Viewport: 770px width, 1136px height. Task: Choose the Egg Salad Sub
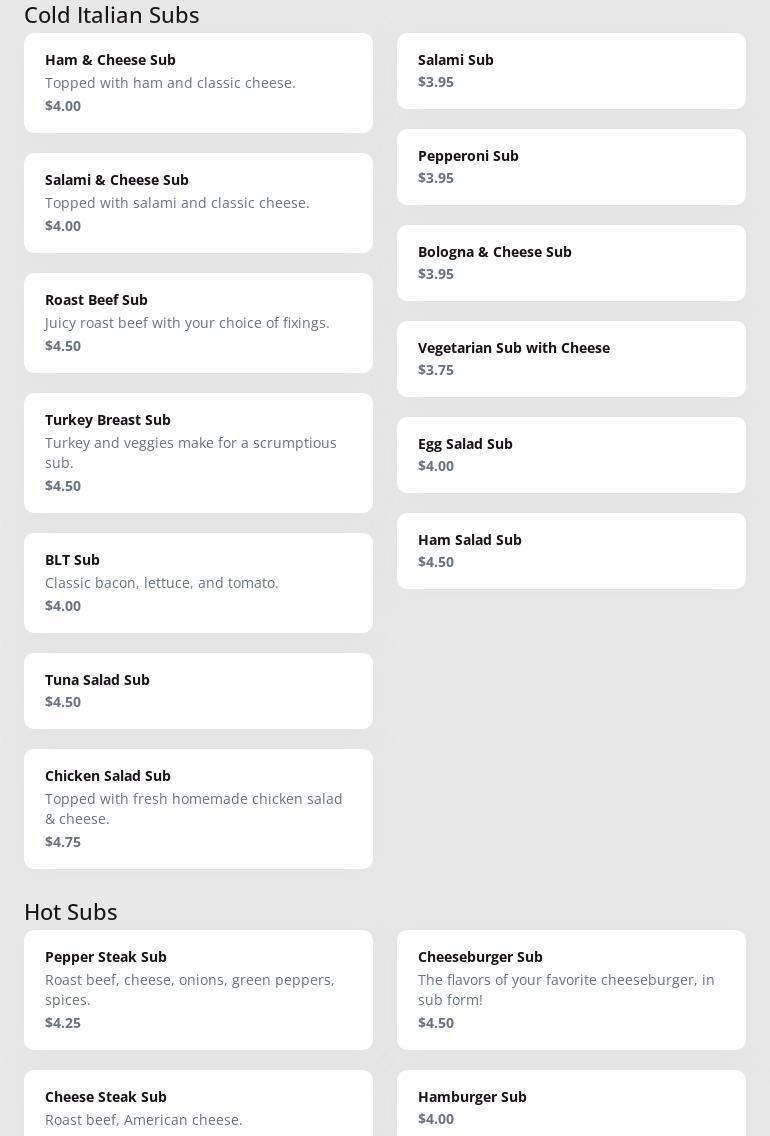(571, 455)
